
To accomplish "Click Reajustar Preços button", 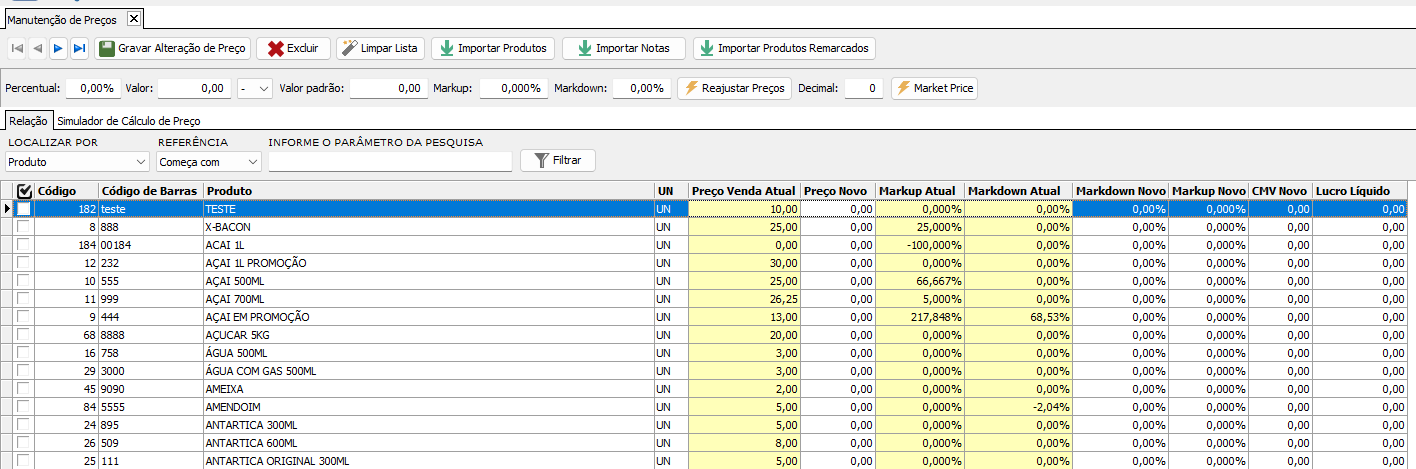I will 734,88.
